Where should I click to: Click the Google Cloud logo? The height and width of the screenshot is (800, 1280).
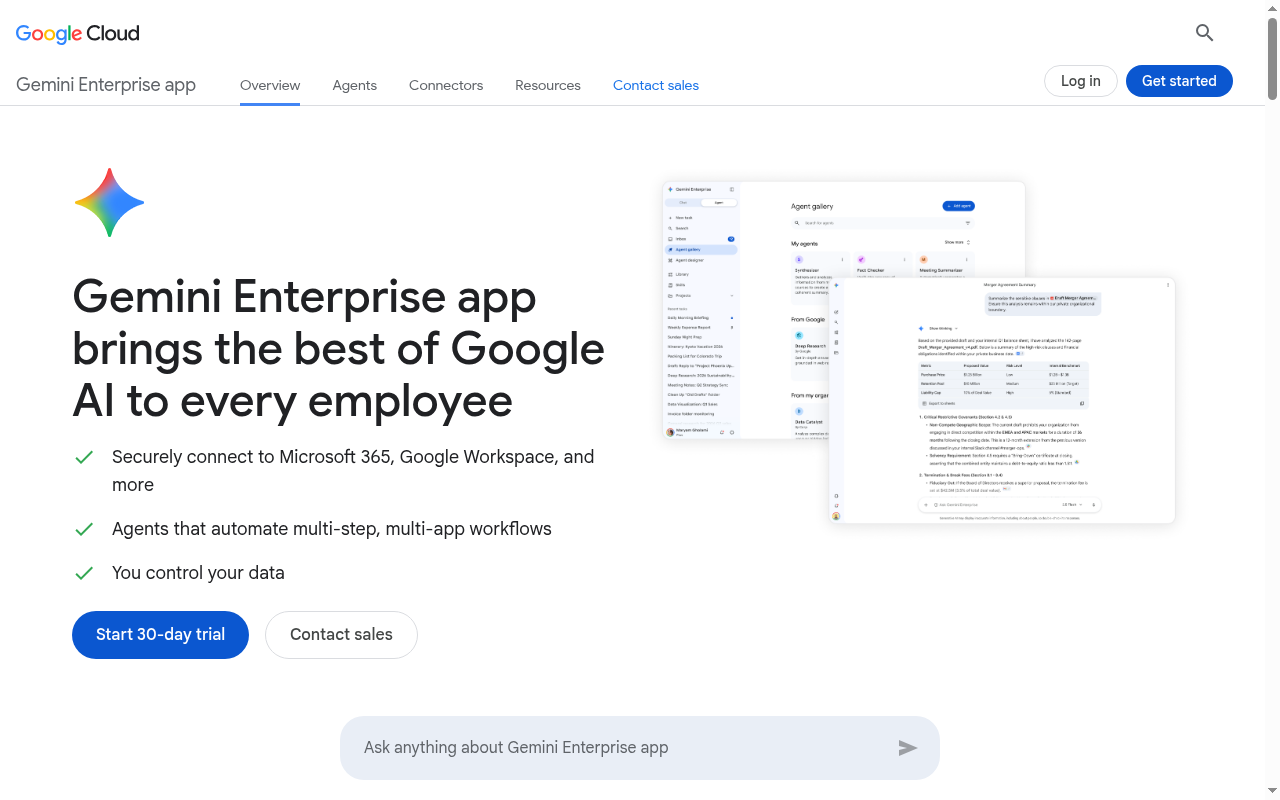[x=78, y=33]
